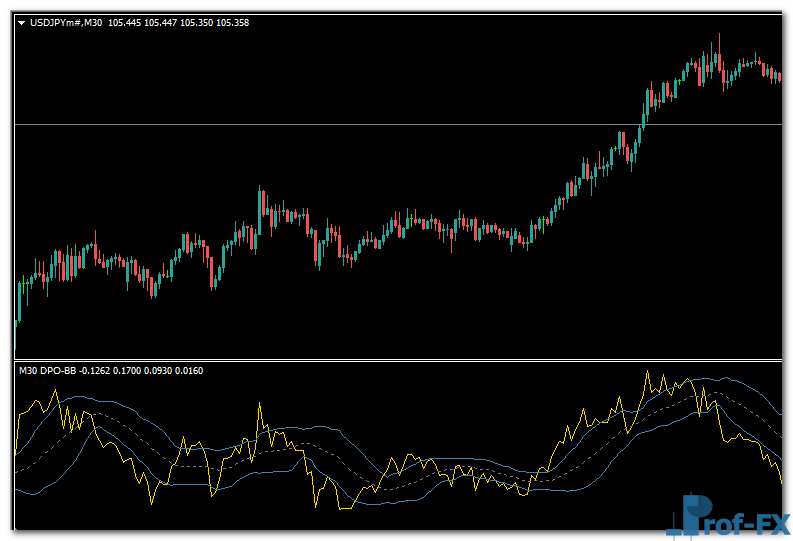Click the last candle at chart's right edge
The height and width of the screenshot is (541, 793).
(779, 76)
